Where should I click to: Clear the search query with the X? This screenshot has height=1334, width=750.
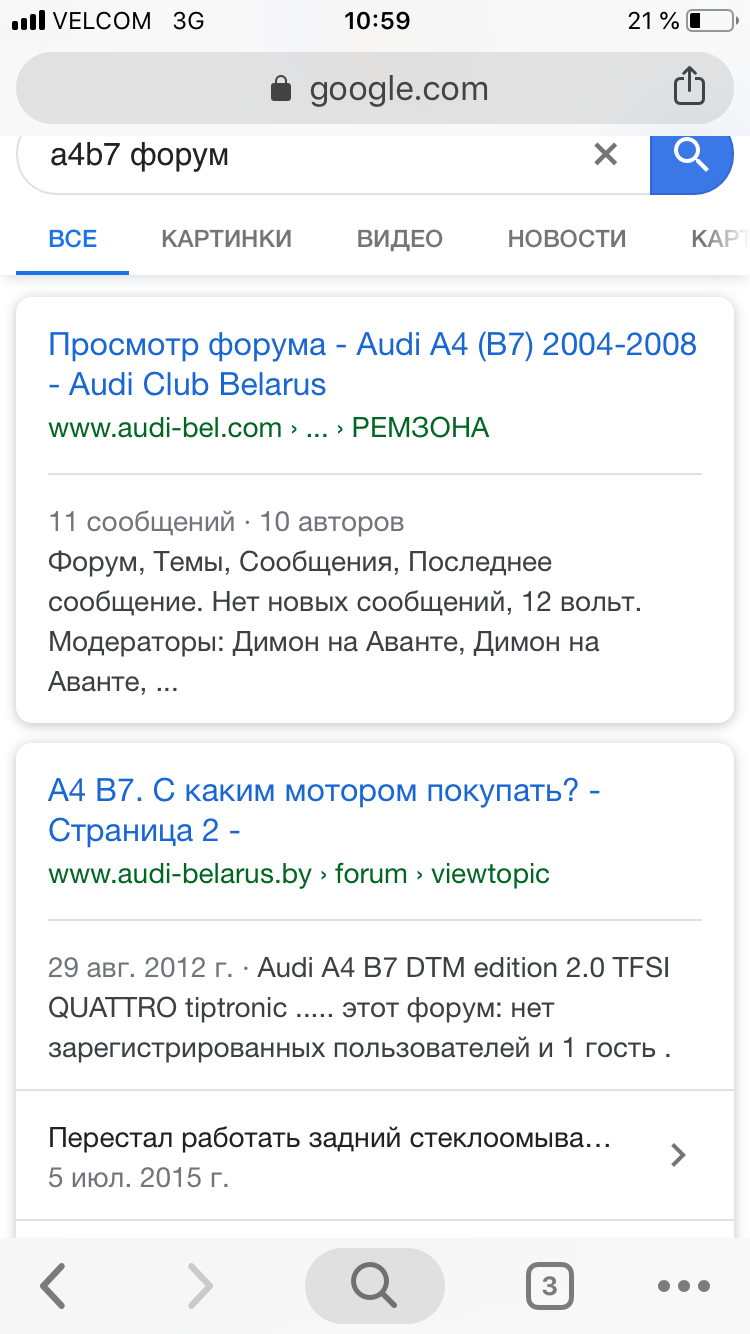(606, 154)
